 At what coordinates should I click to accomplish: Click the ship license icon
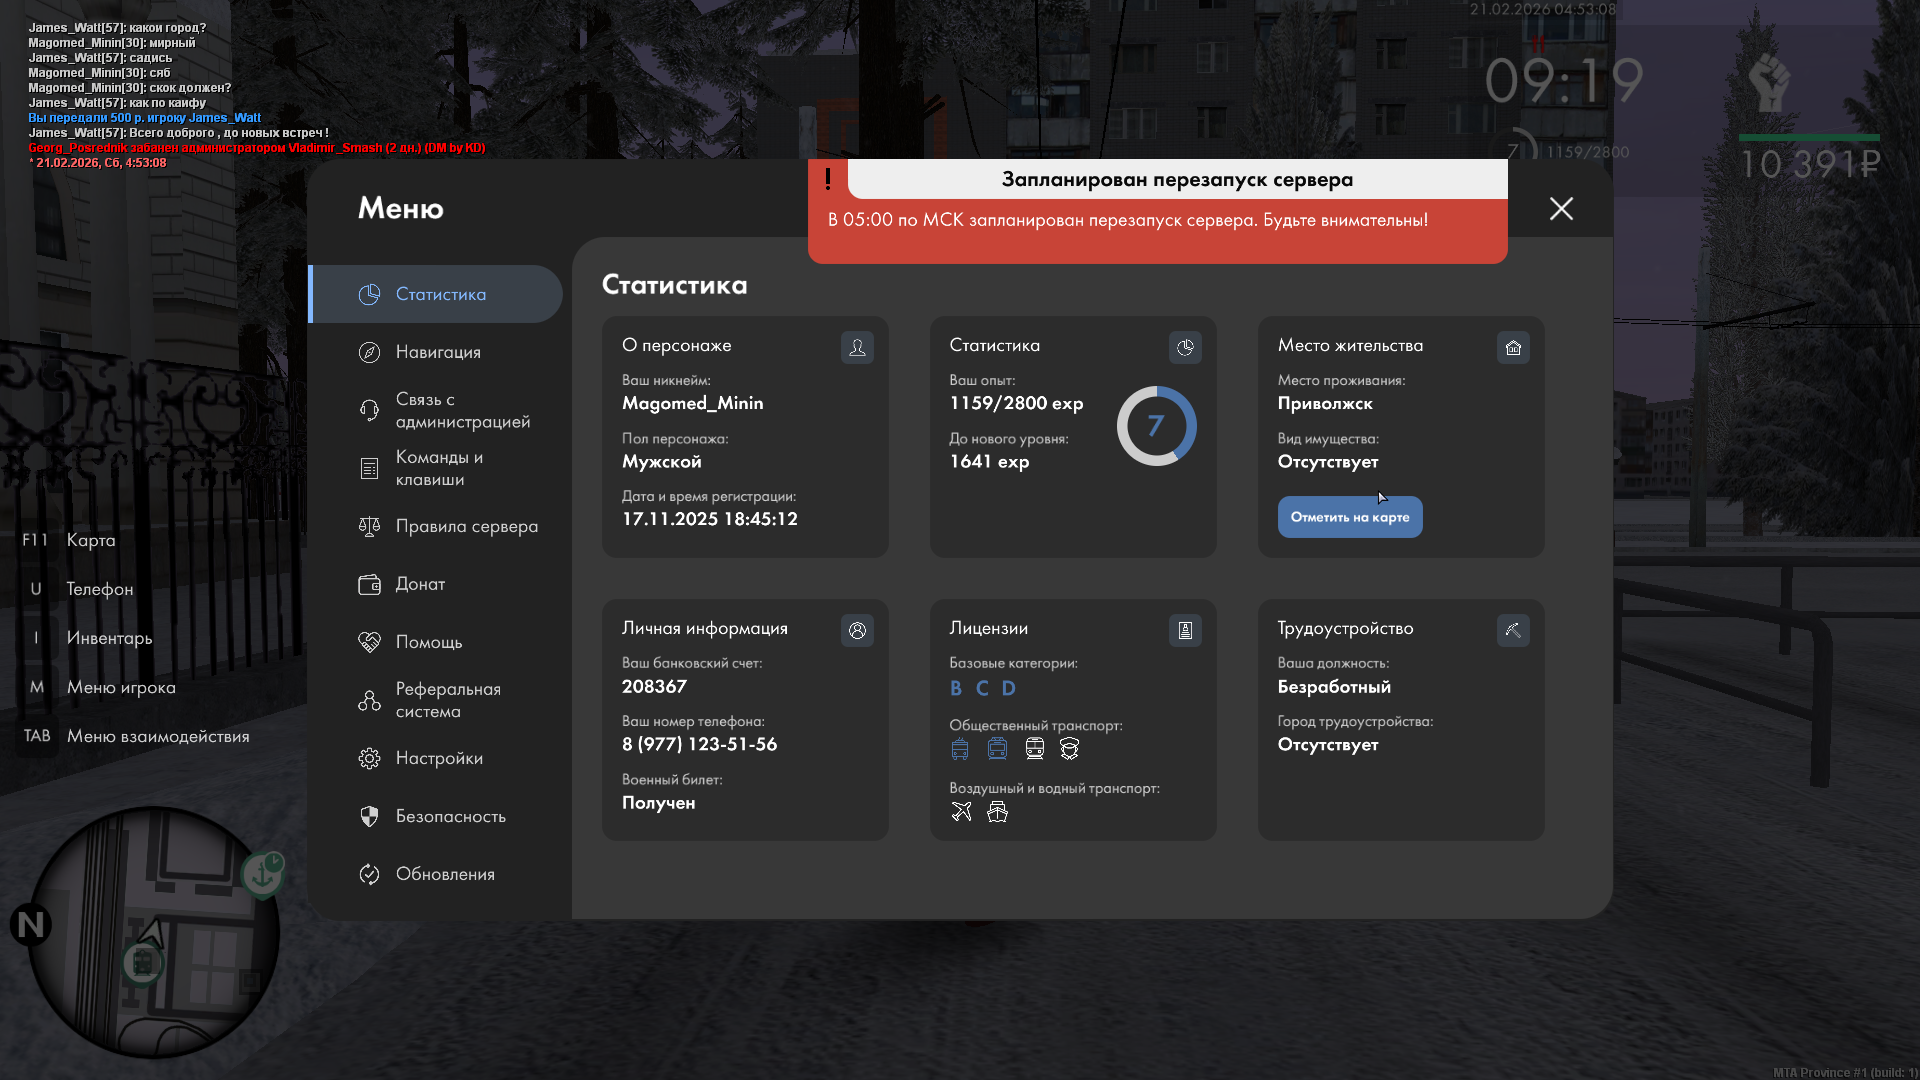point(997,812)
